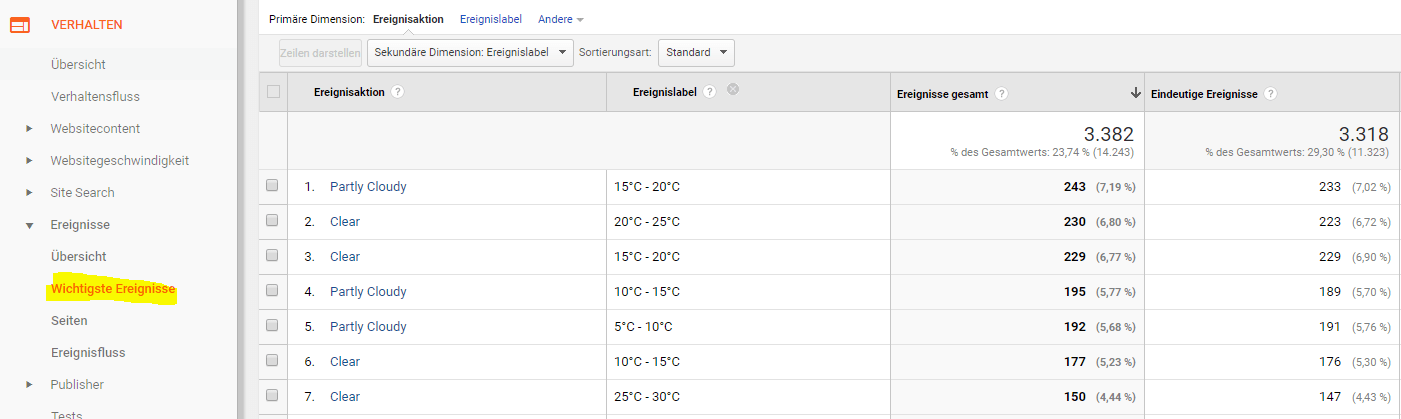Viewport: 1401px width, 419px height.
Task: Click the Zeilen darstellen button
Action: click(x=320, y=52)
